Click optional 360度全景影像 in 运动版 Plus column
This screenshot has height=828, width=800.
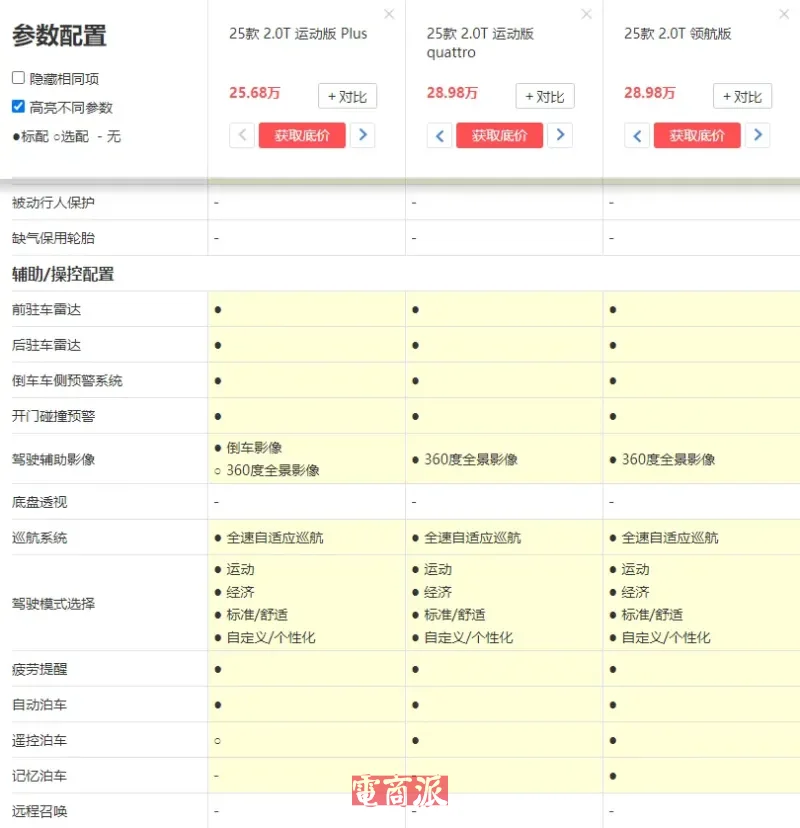[x=273, y=471]
